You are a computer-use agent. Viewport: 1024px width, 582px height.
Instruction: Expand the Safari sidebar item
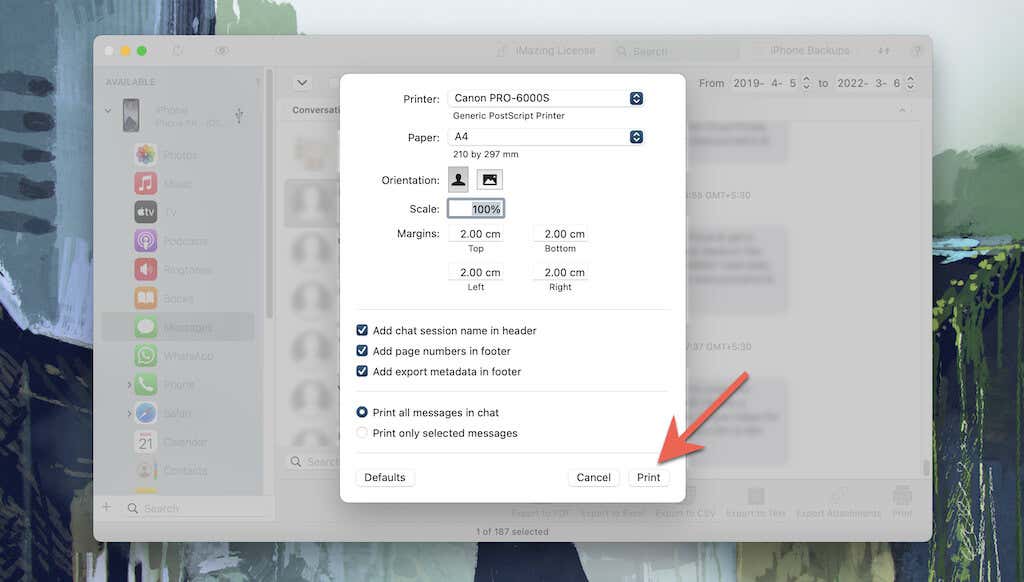[129, 413]
